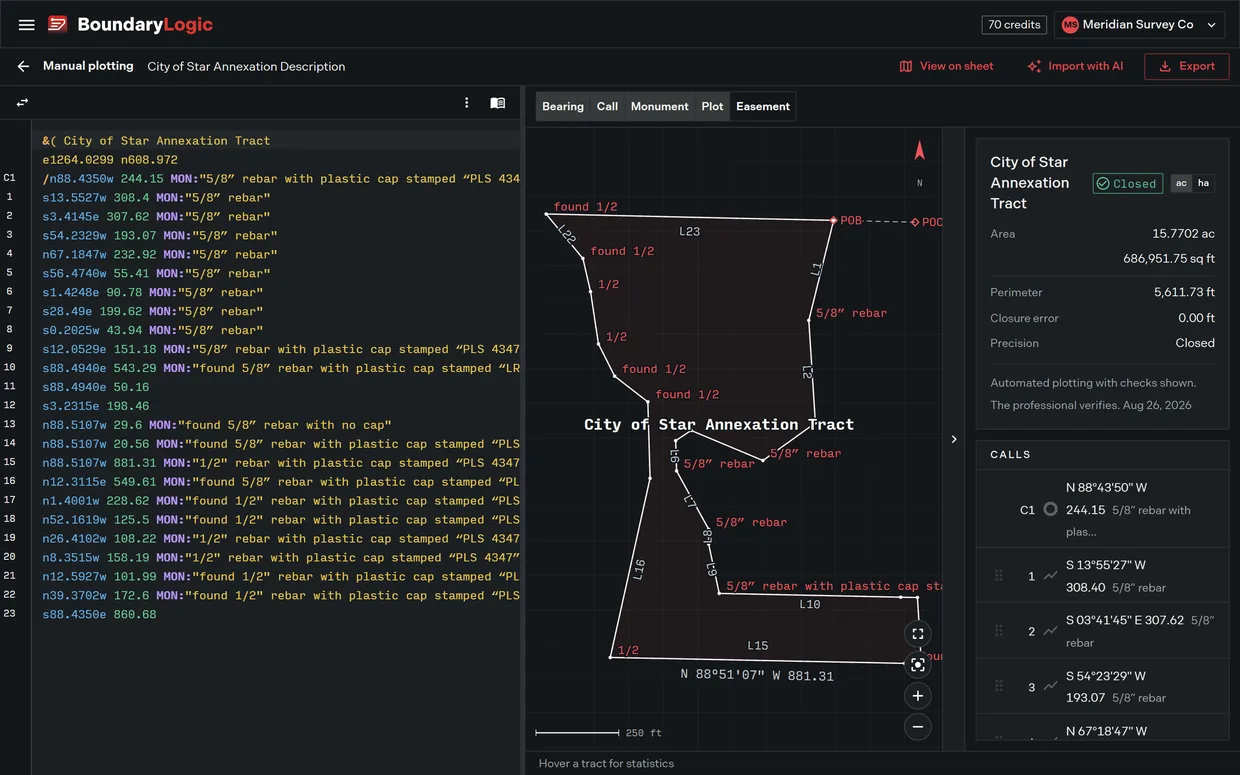1240x775 pixels.
Task: Click the line-type icon for call 1
Action: [x=1050, y=576]
